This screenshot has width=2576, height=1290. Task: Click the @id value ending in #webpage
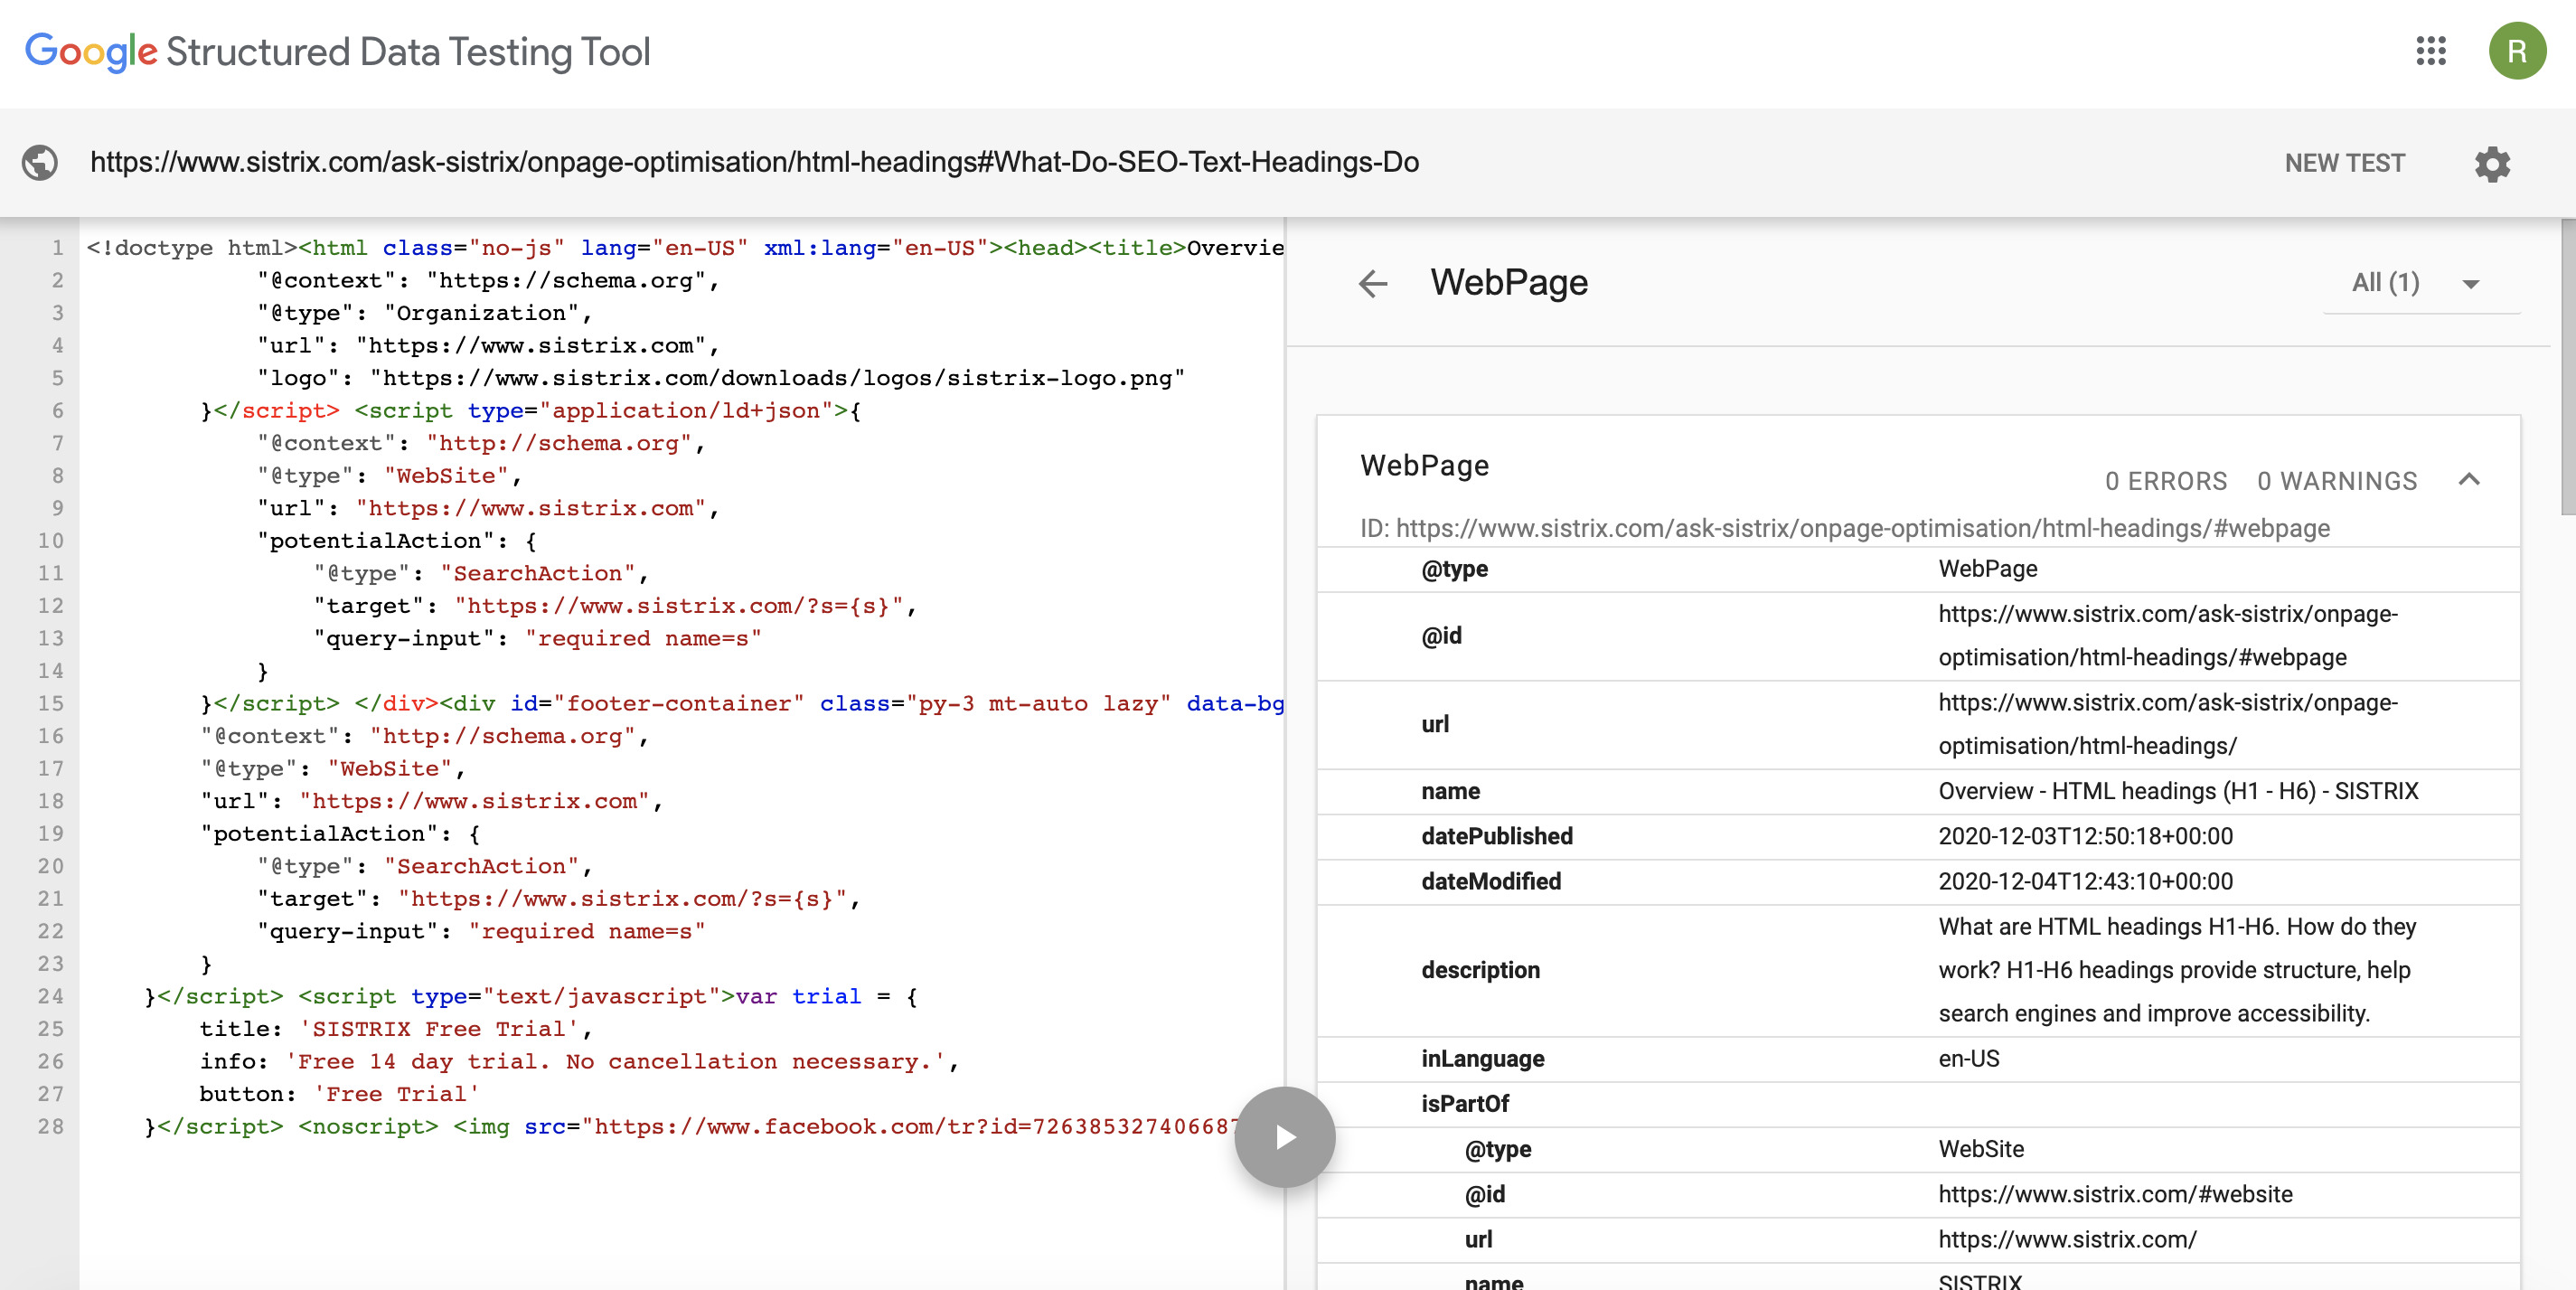click(x=2167, y=636)
